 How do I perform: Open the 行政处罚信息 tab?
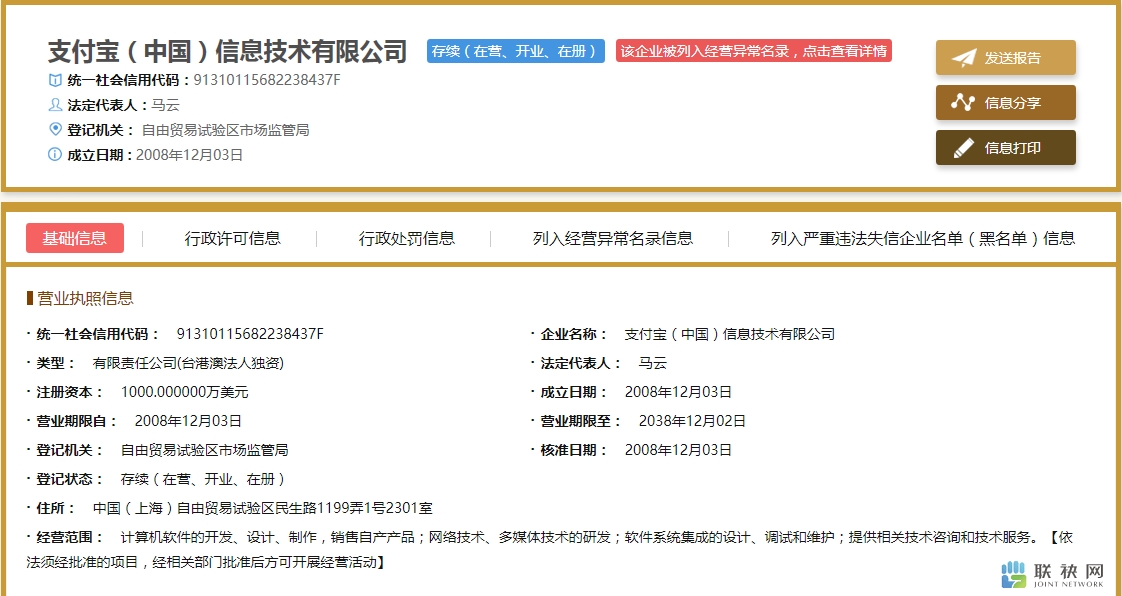406,238
